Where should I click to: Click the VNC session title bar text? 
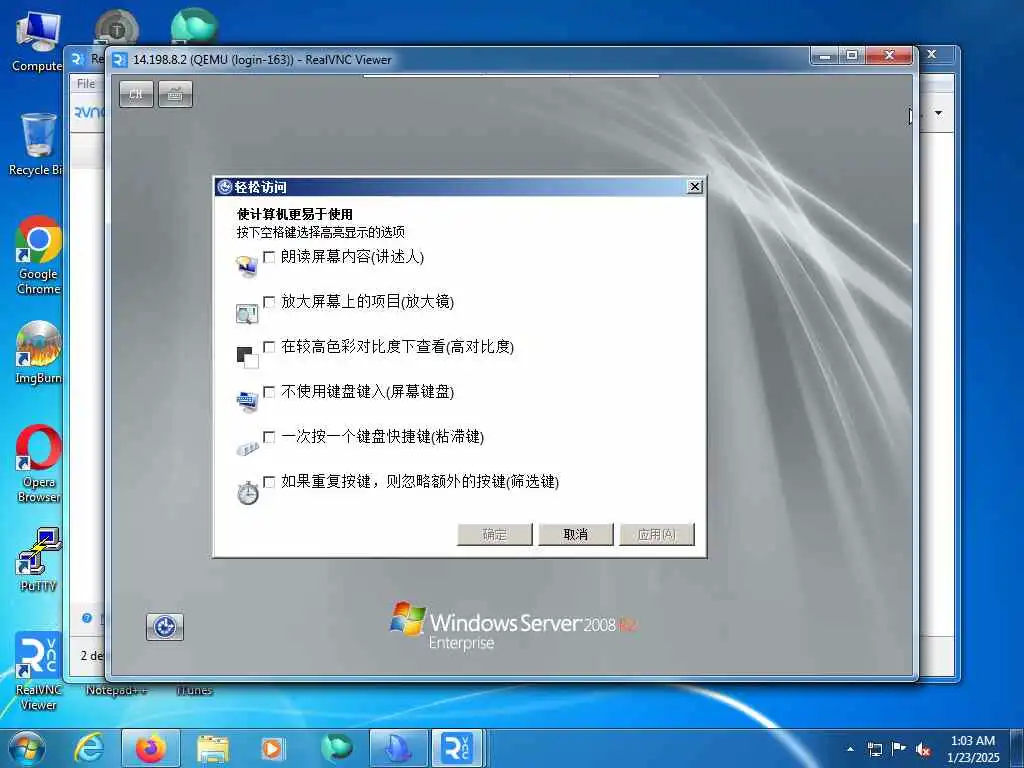pos(262,59)
